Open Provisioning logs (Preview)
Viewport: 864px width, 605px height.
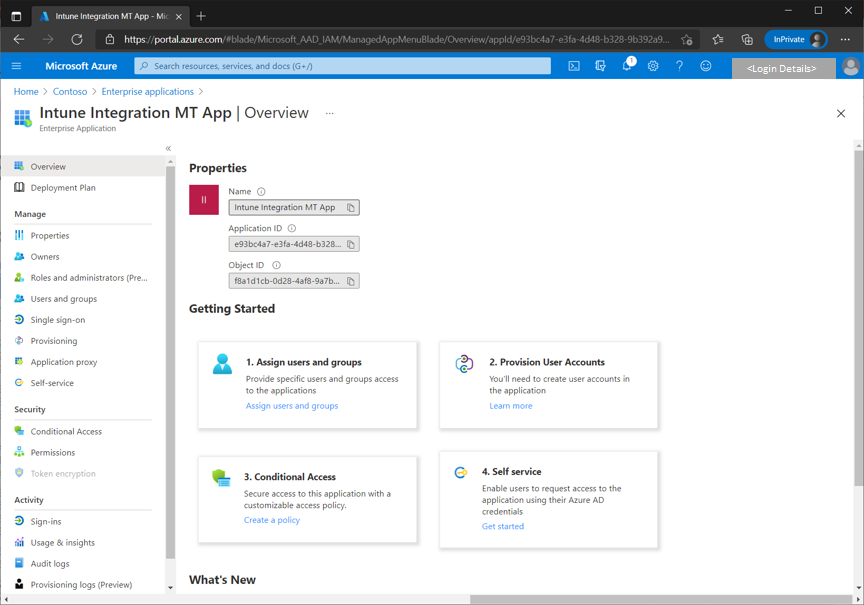coord(83,584)
